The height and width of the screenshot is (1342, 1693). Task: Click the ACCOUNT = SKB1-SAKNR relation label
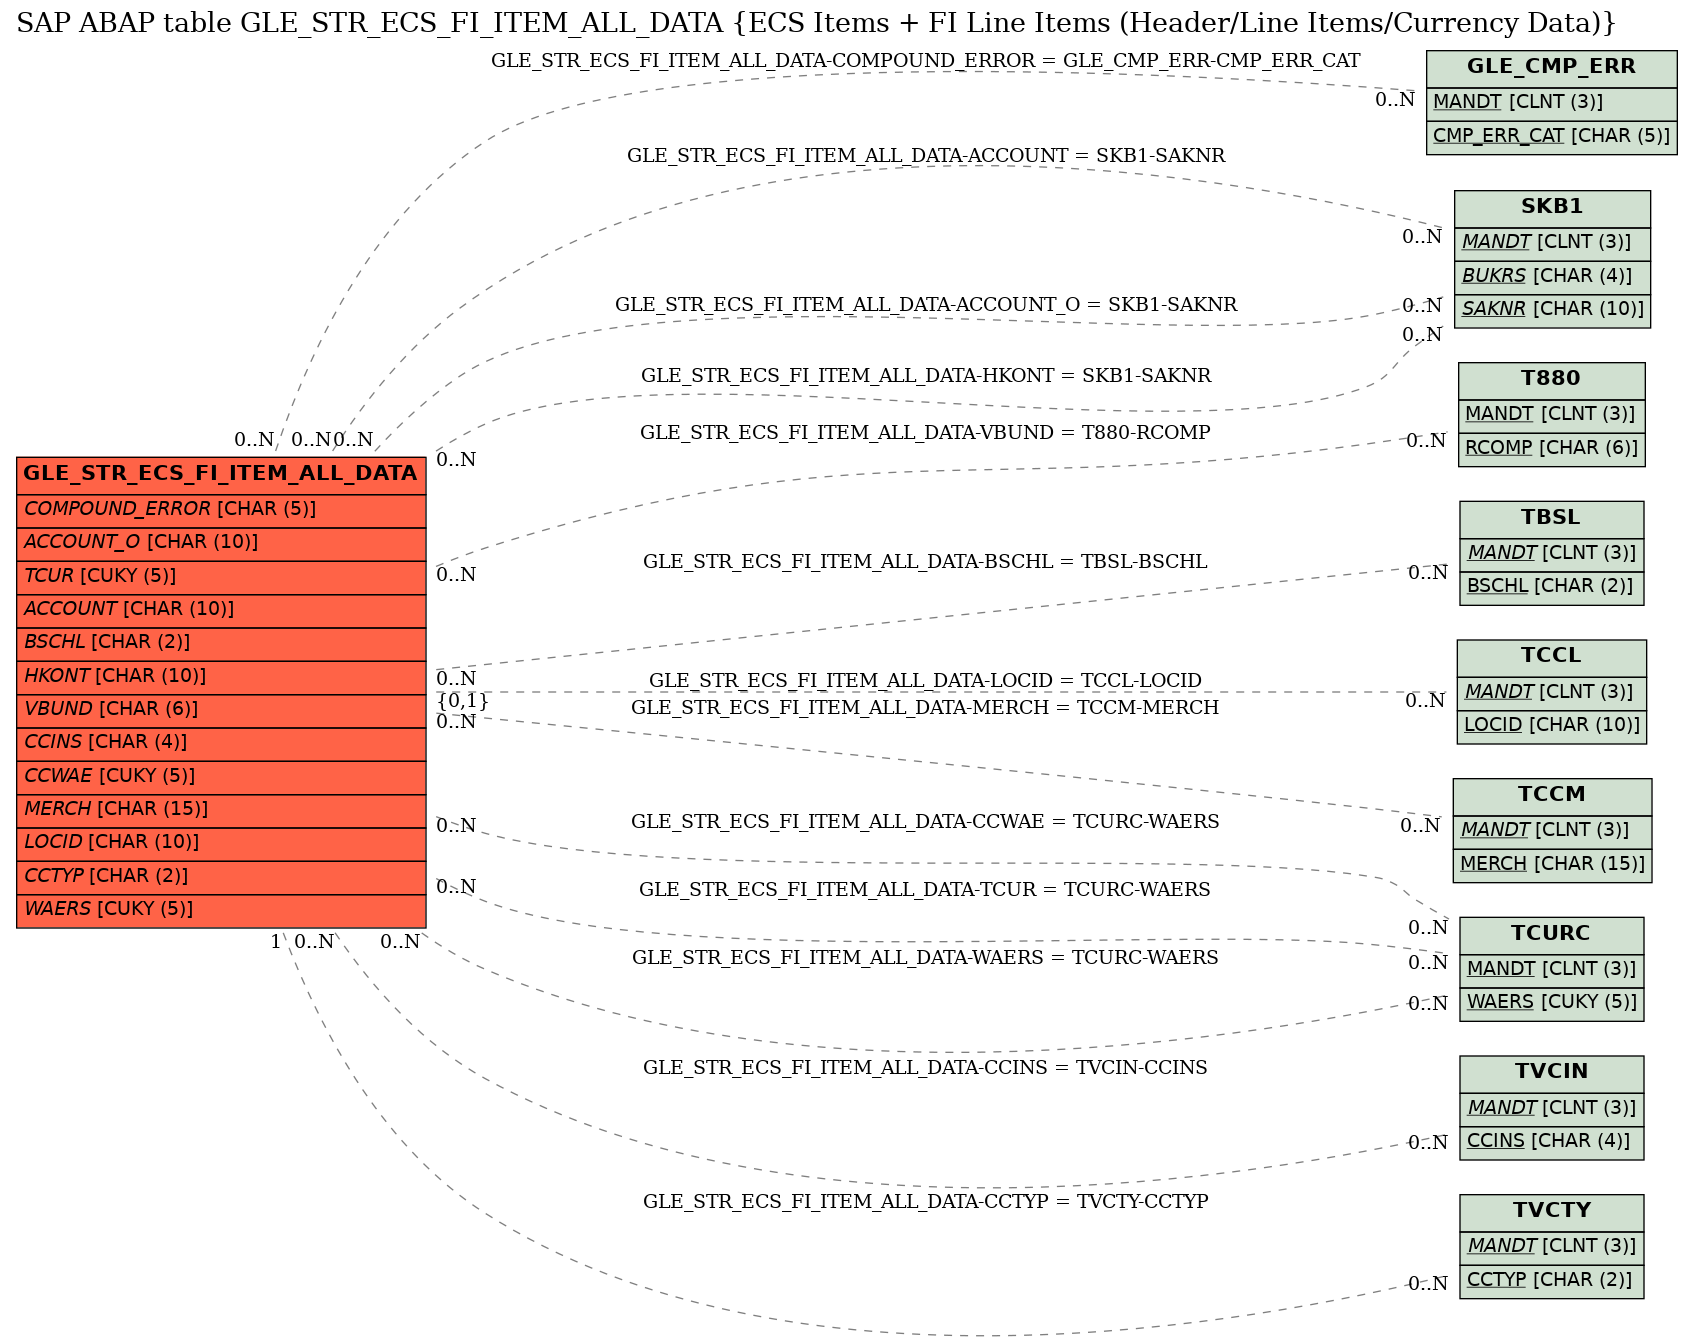coord(925,156)
